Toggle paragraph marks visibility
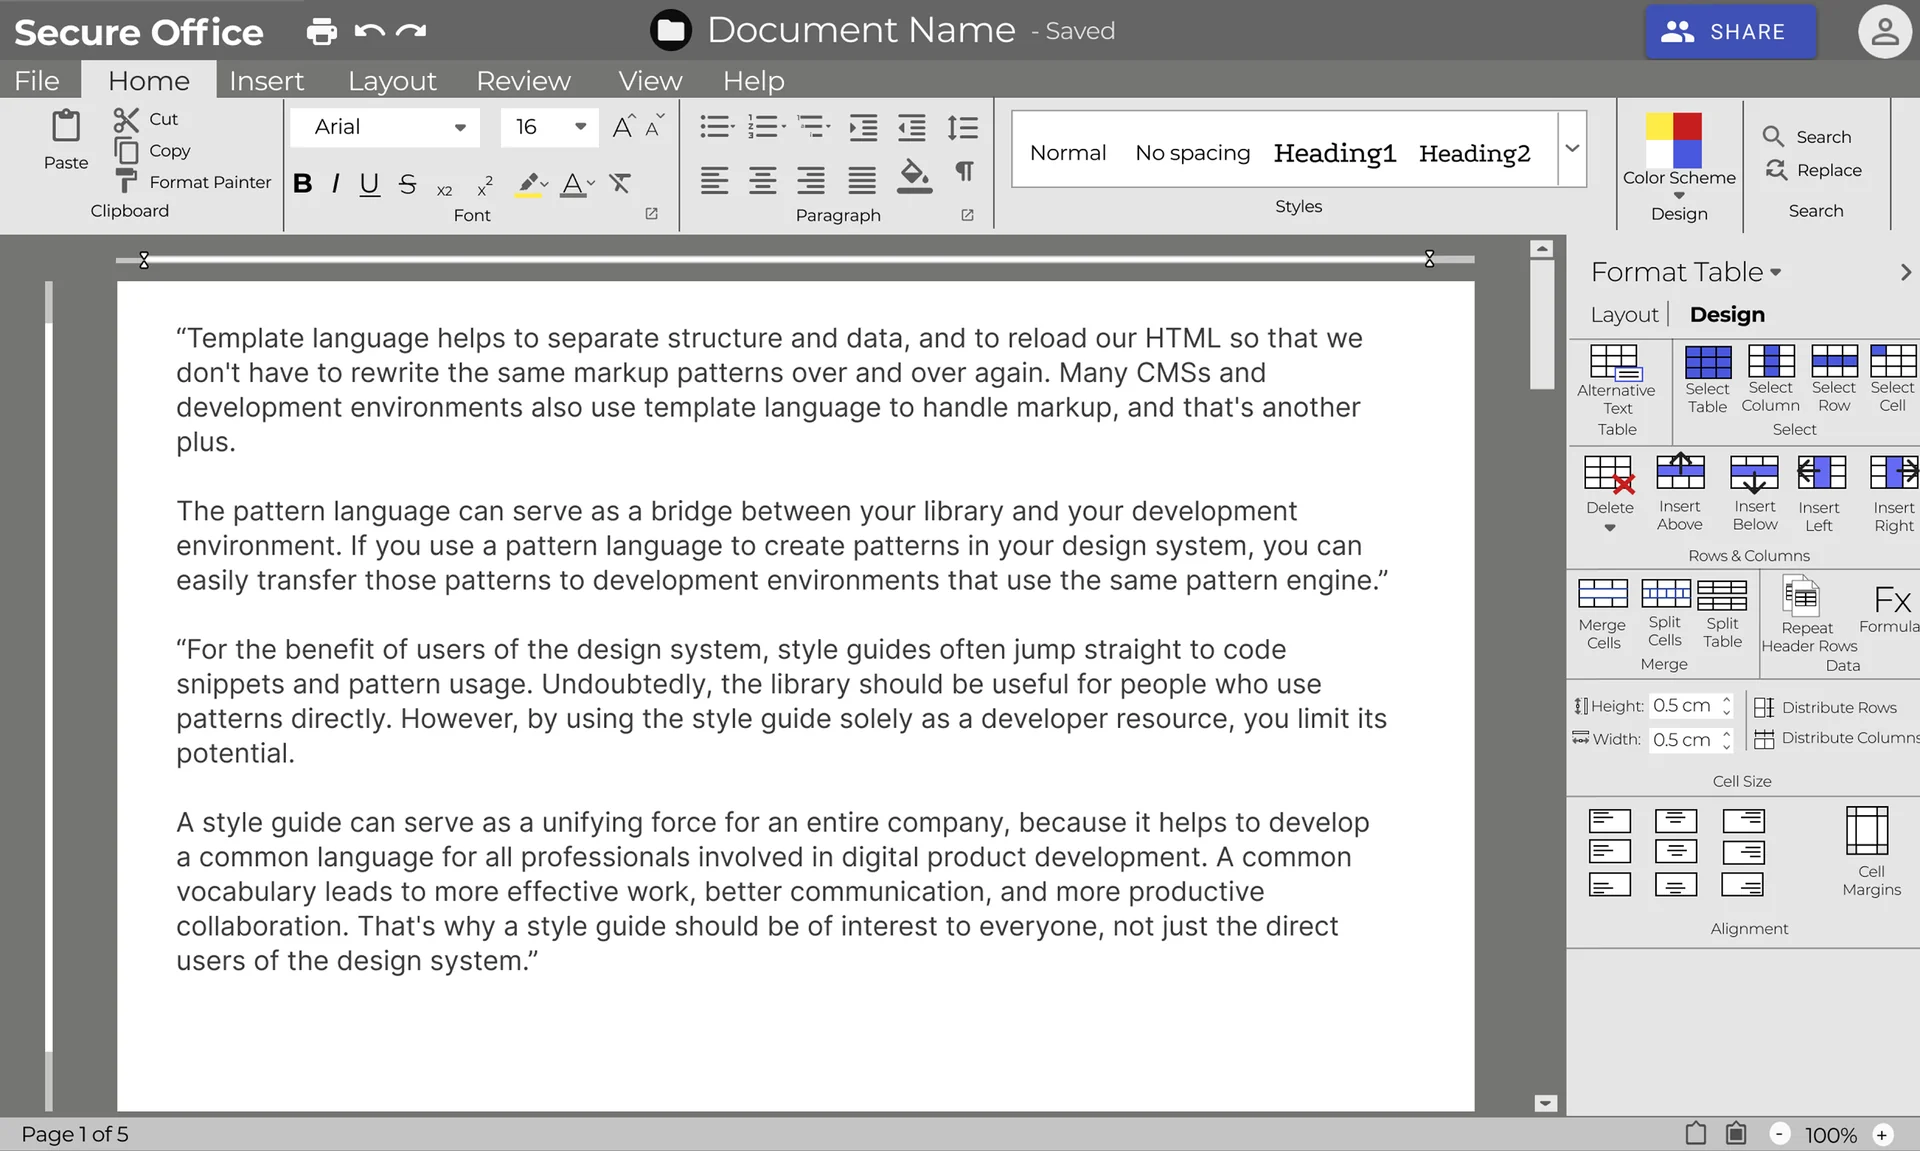Screen dimensions: 1920x1151 pyautogui.click(x=964, y=172)
